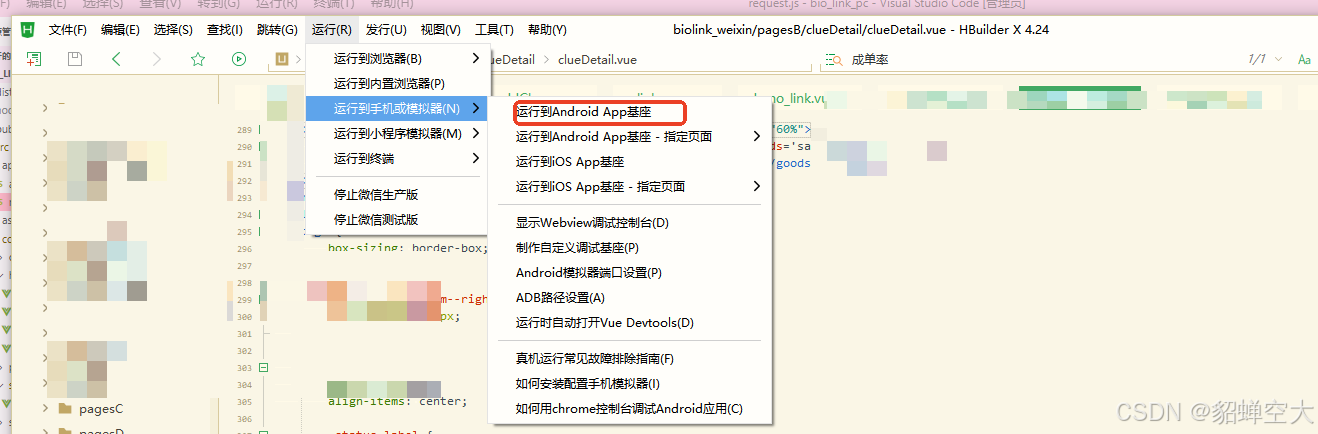Open 如何用chrome控制台调试Android应用(C)

(x=629, y=408)
